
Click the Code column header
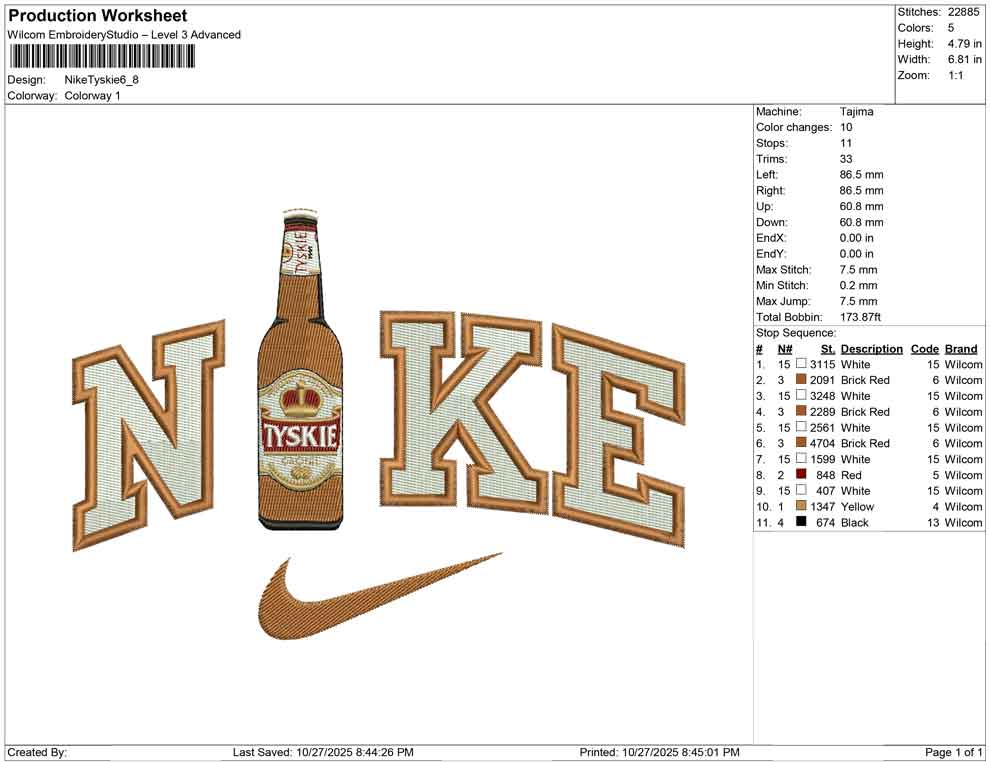[924, 349]
